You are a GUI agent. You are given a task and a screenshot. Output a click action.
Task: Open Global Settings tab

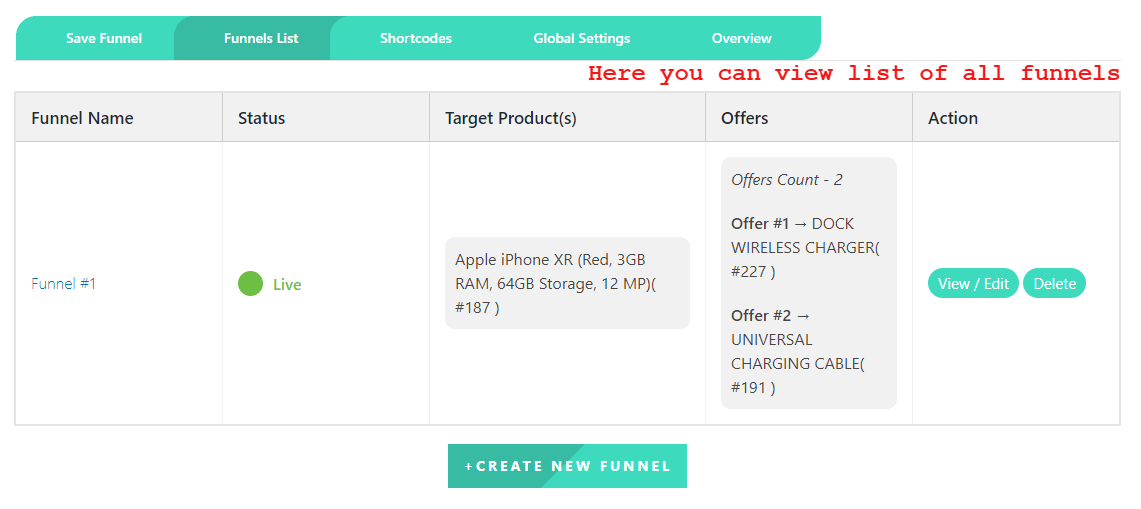[x=582, y=38]
